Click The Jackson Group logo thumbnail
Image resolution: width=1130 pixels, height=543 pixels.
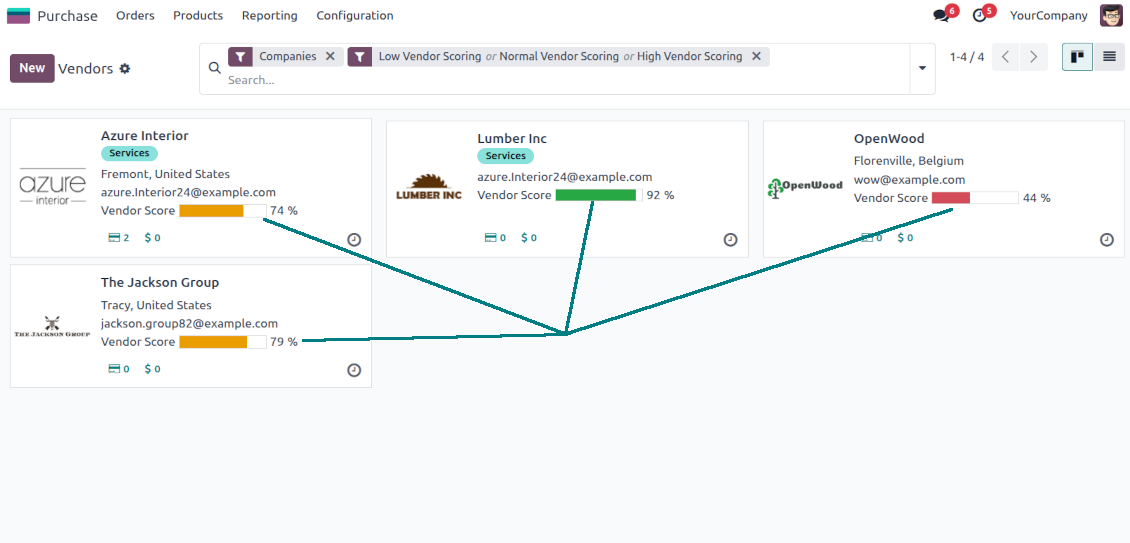[x=52, y=326]
